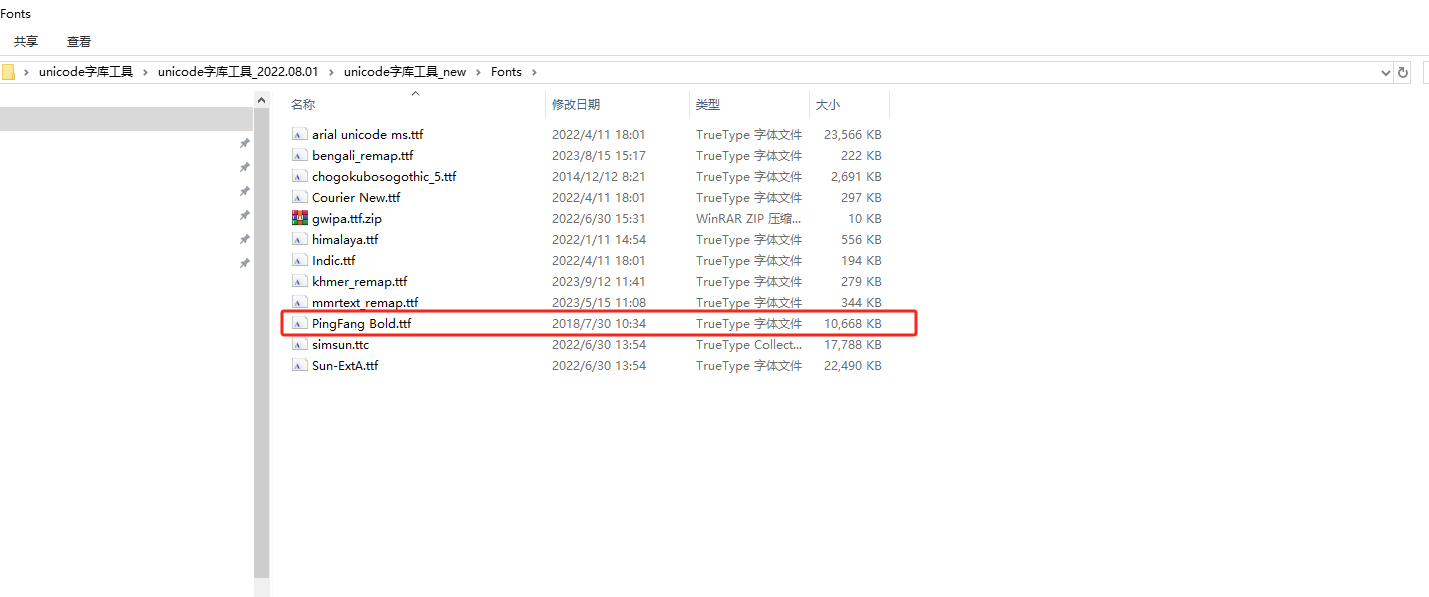Image resolution: width=1429 pixels, height=597 pixels.
Task: Click the date 2023/5/15 11:08
Action: 599,302
